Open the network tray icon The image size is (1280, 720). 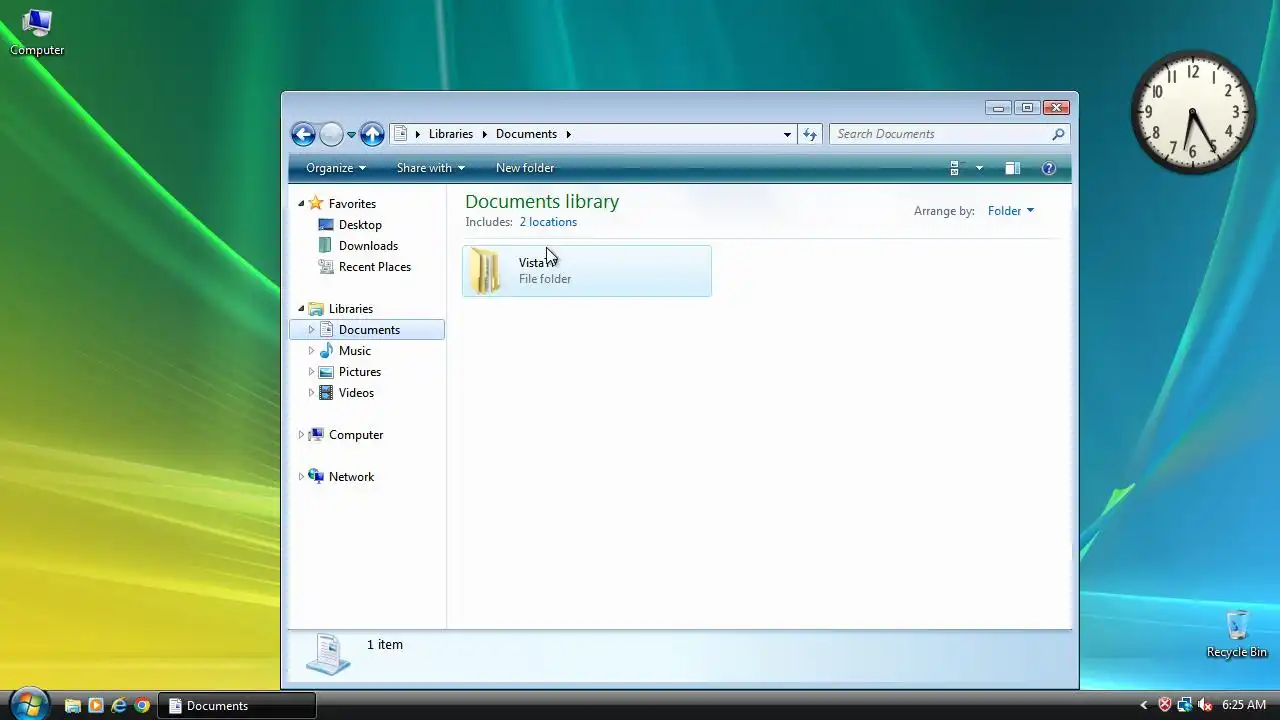[1185, 706]
